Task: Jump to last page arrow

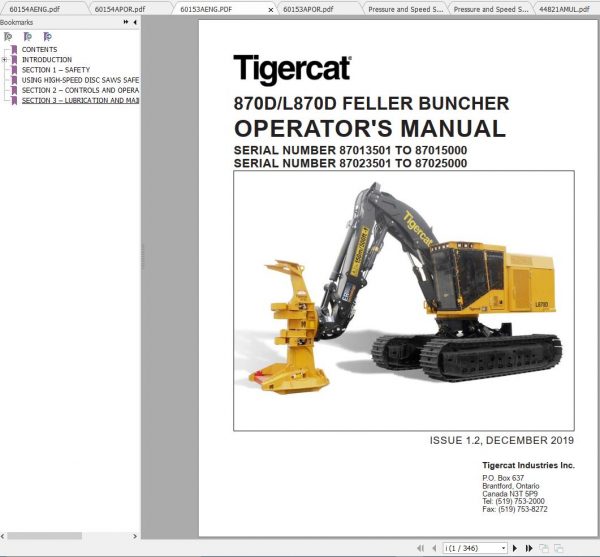Action: click(x=529, y=548)
